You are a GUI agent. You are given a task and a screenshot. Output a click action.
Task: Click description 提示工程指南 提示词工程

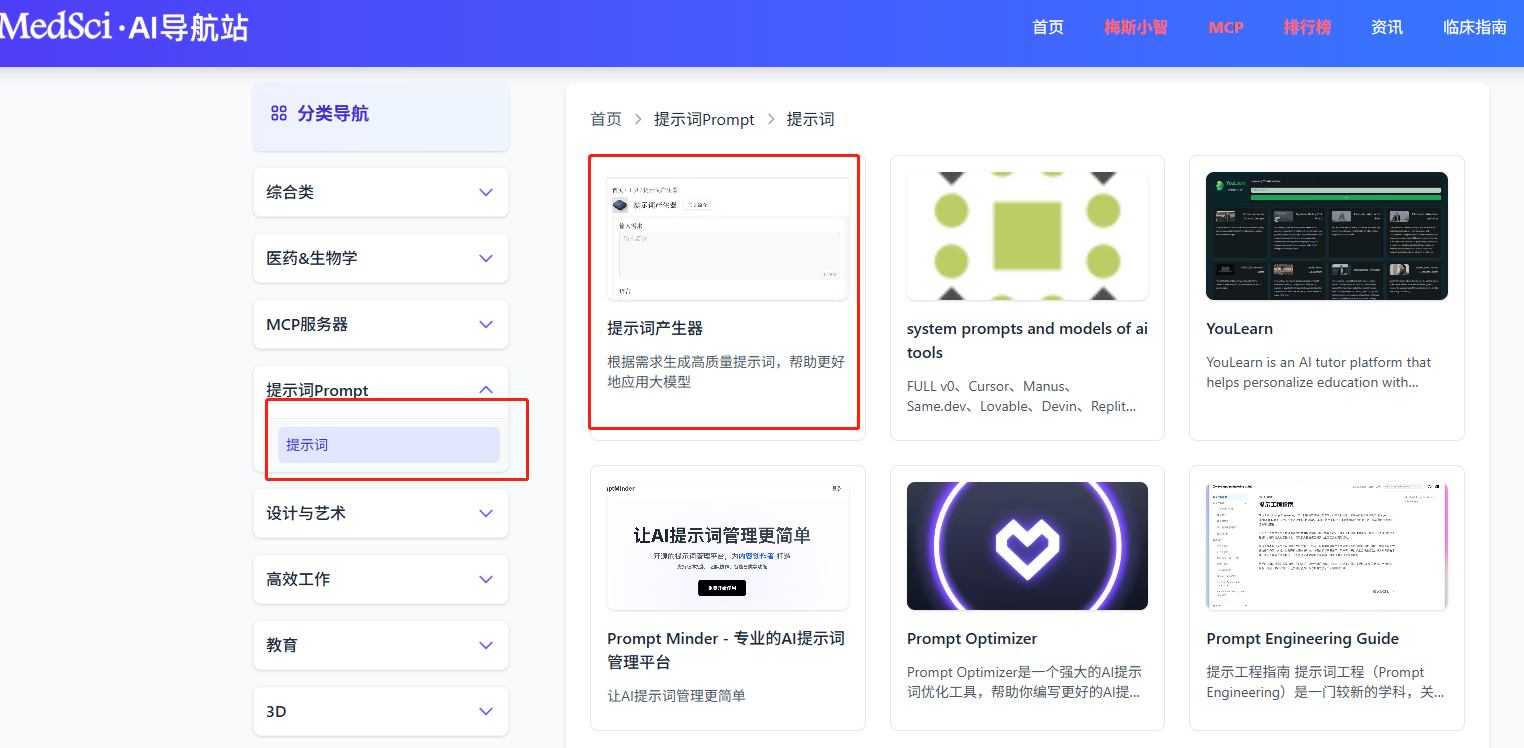[x=1325, y=682]
